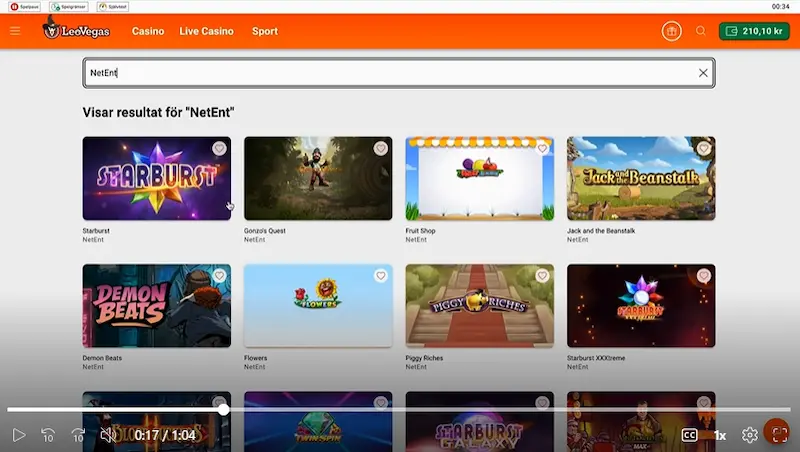Viewport: 800px width, 452px height.
Task: Change playback speed 1x control
Action: [x=719, y=435]
